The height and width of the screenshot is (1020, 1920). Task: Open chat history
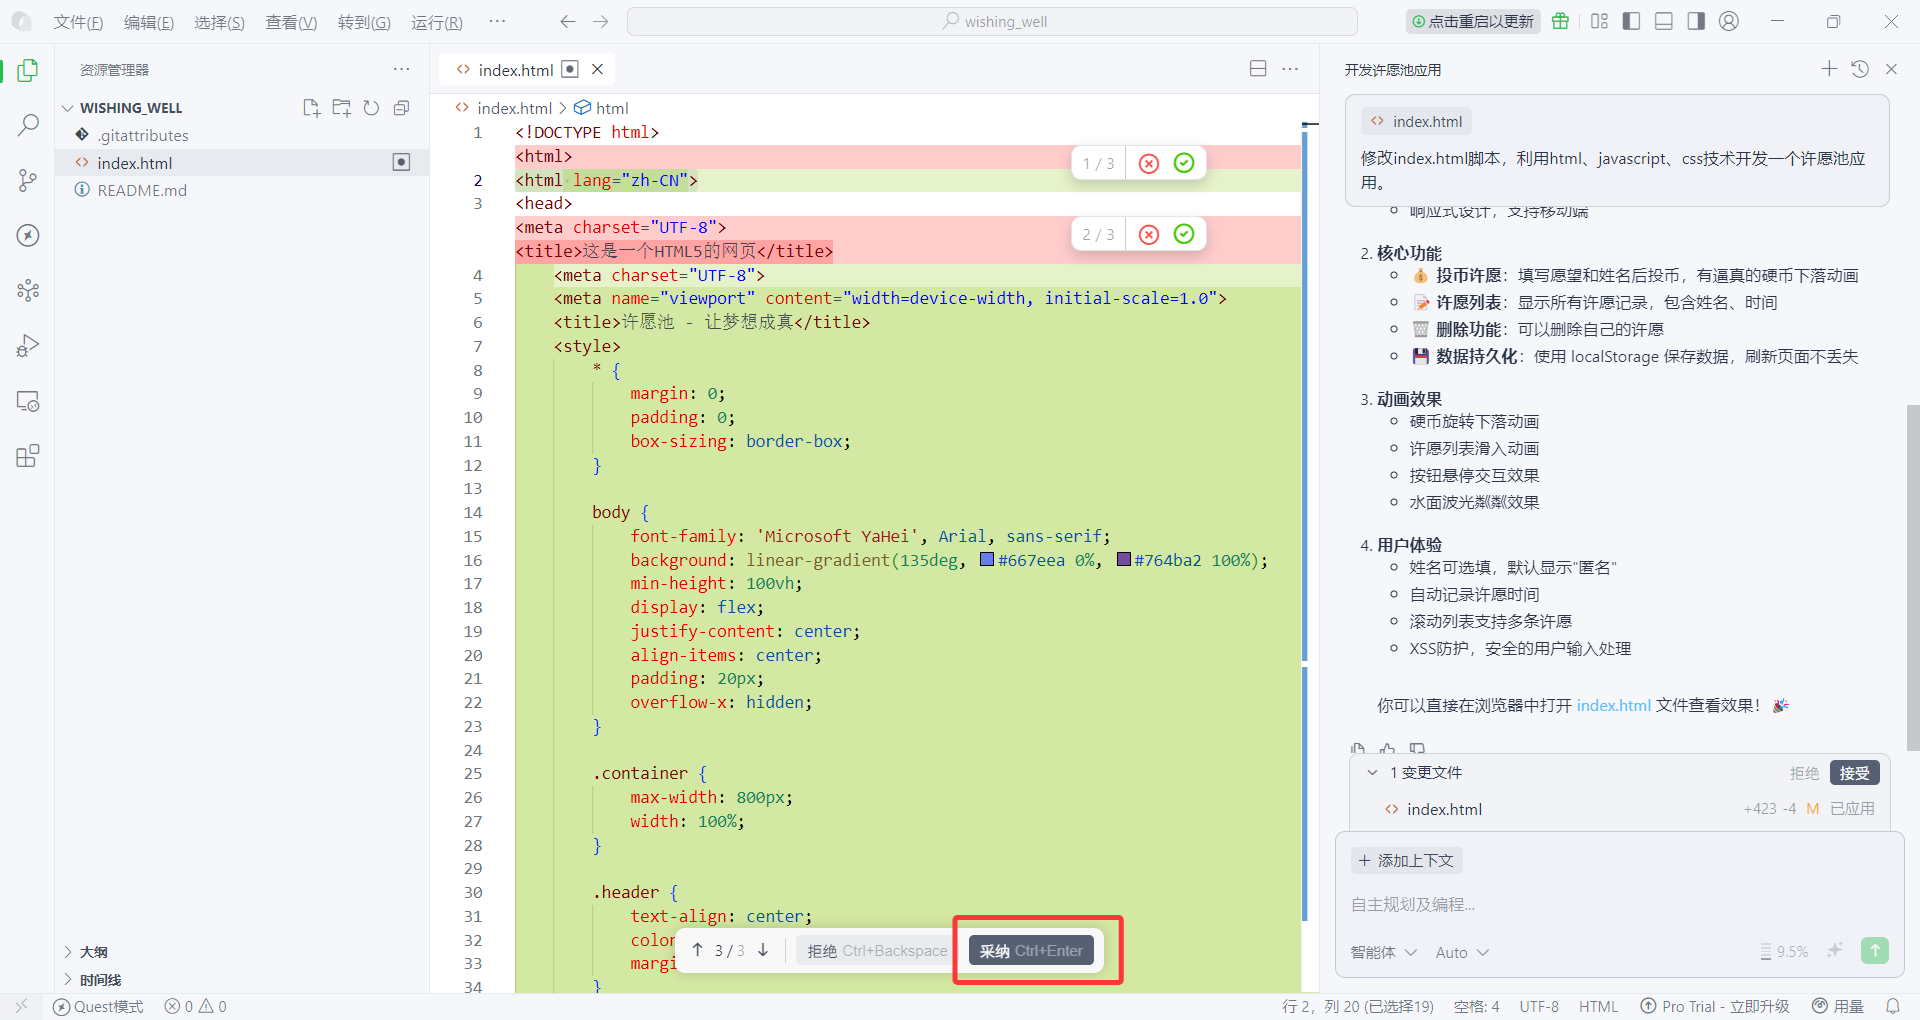tap(1860, 69)
